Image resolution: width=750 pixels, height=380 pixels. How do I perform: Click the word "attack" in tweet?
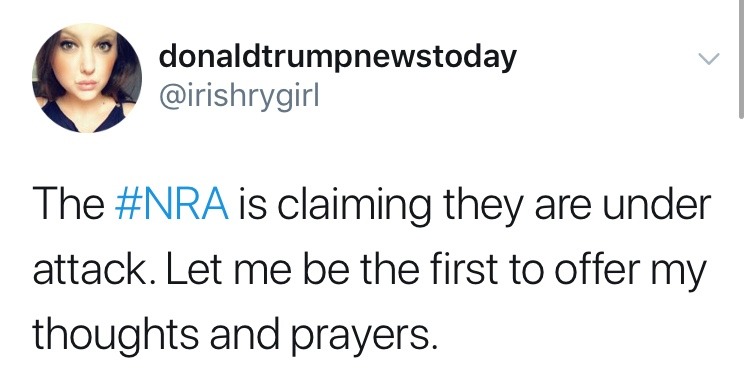[94, 269]
